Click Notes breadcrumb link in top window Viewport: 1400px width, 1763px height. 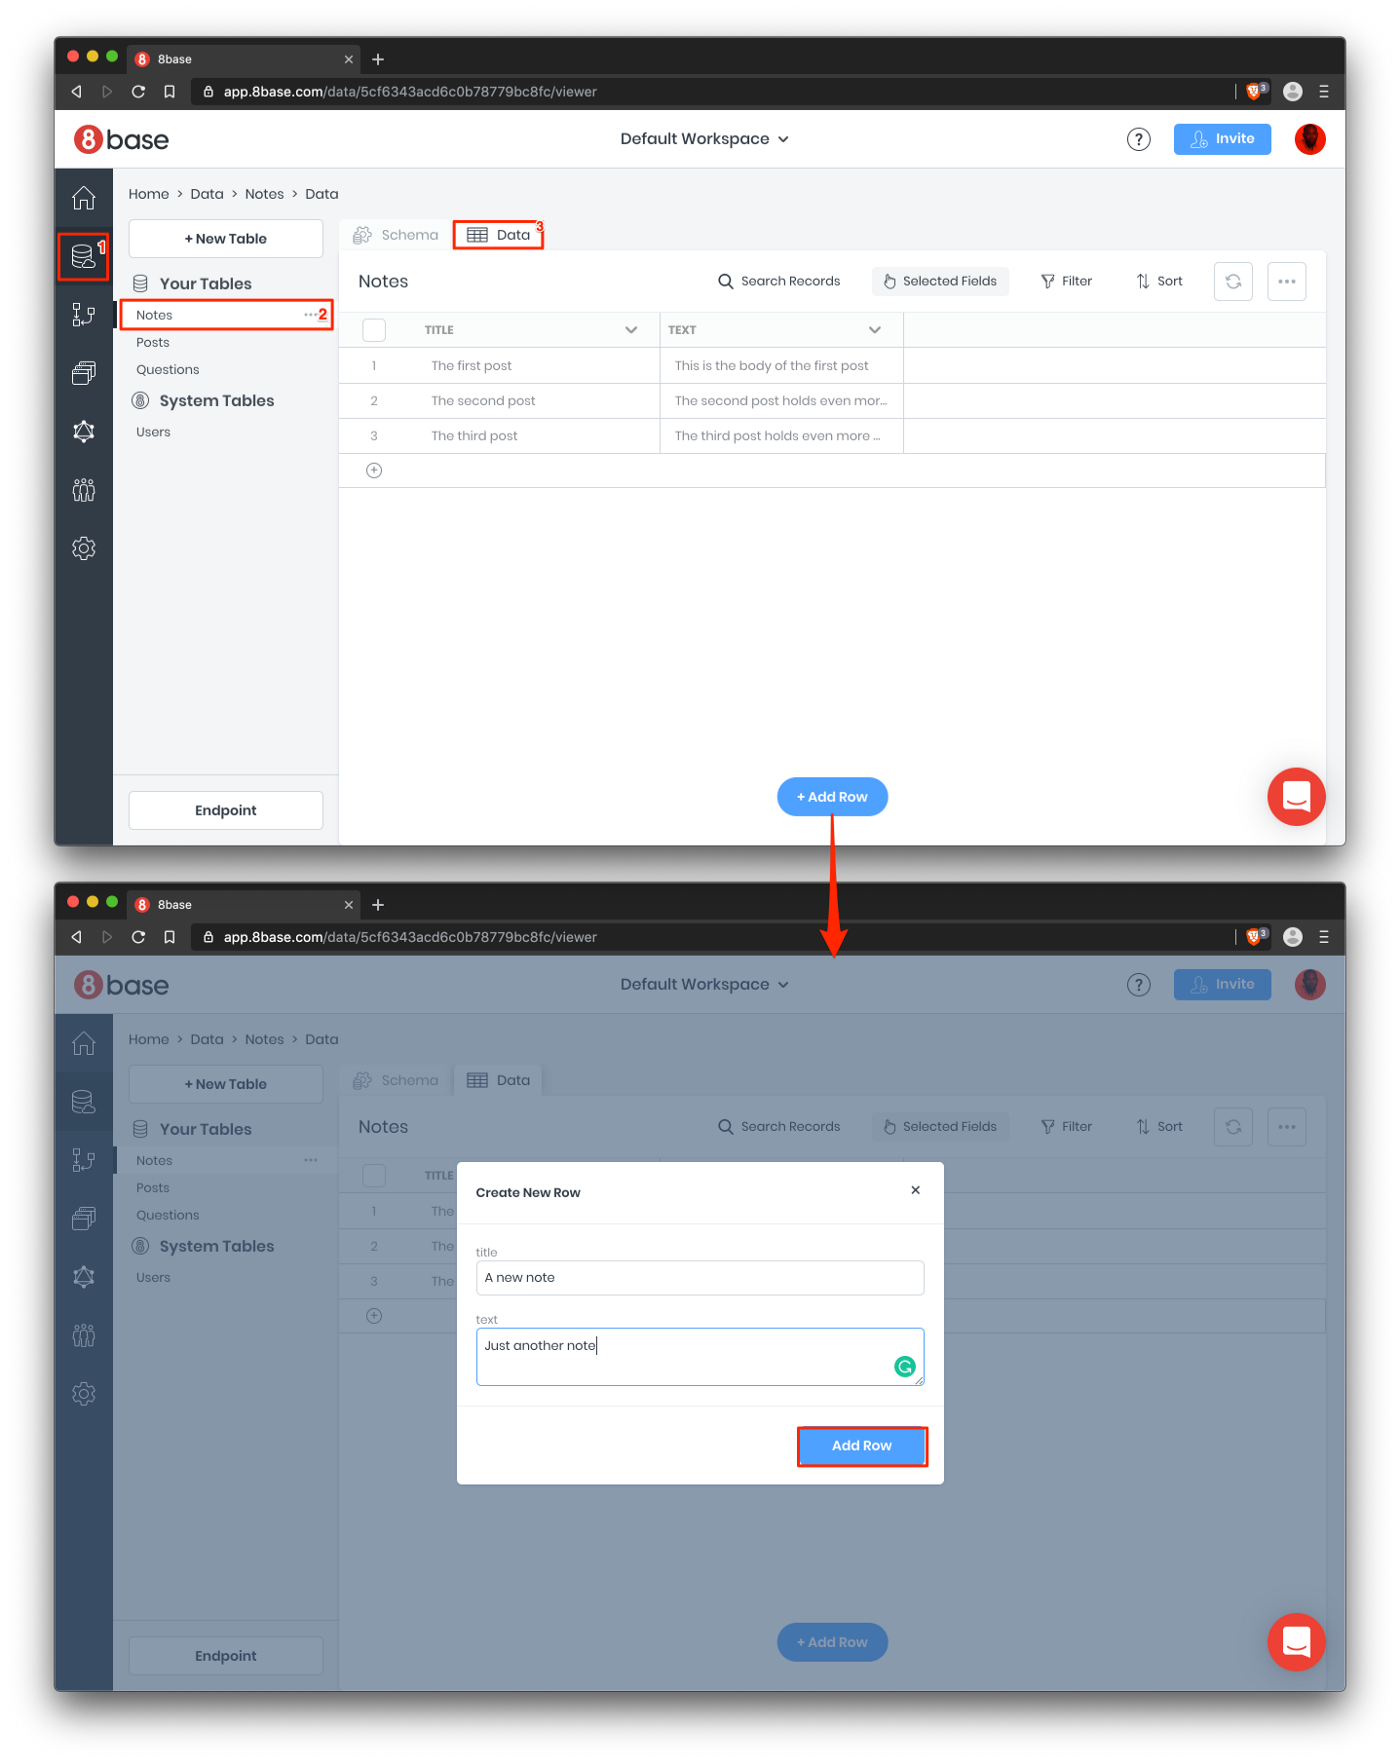(264, 194)
